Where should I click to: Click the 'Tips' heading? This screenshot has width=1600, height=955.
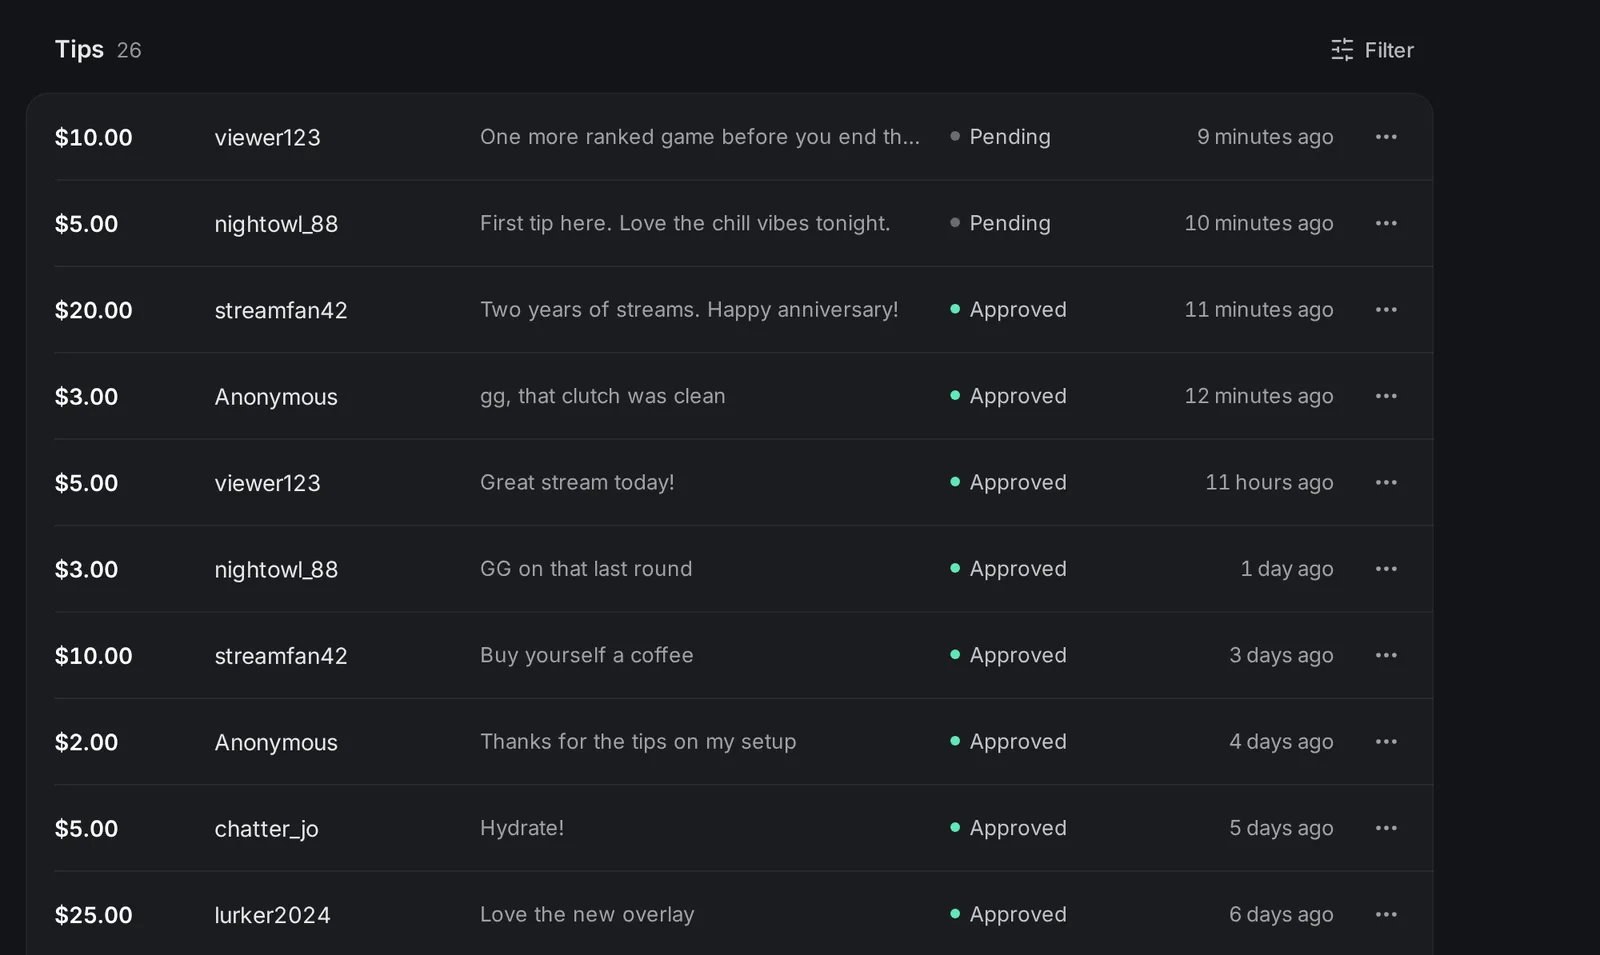pos(79,49)
